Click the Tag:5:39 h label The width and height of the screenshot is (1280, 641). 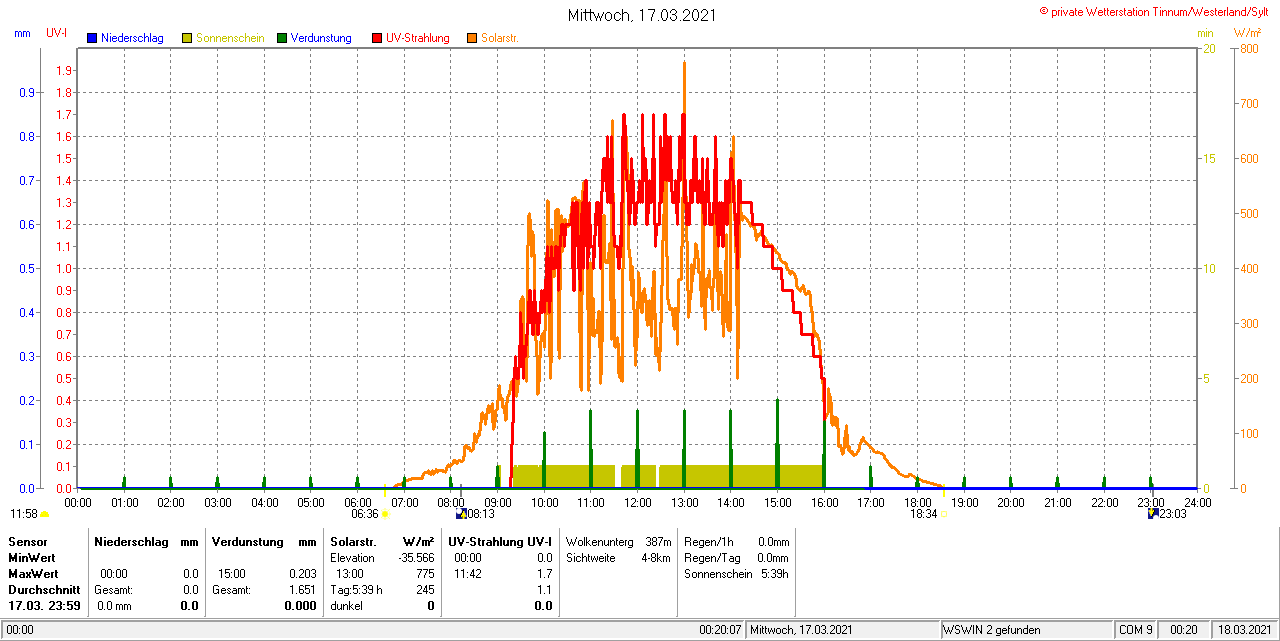[356, 590]
